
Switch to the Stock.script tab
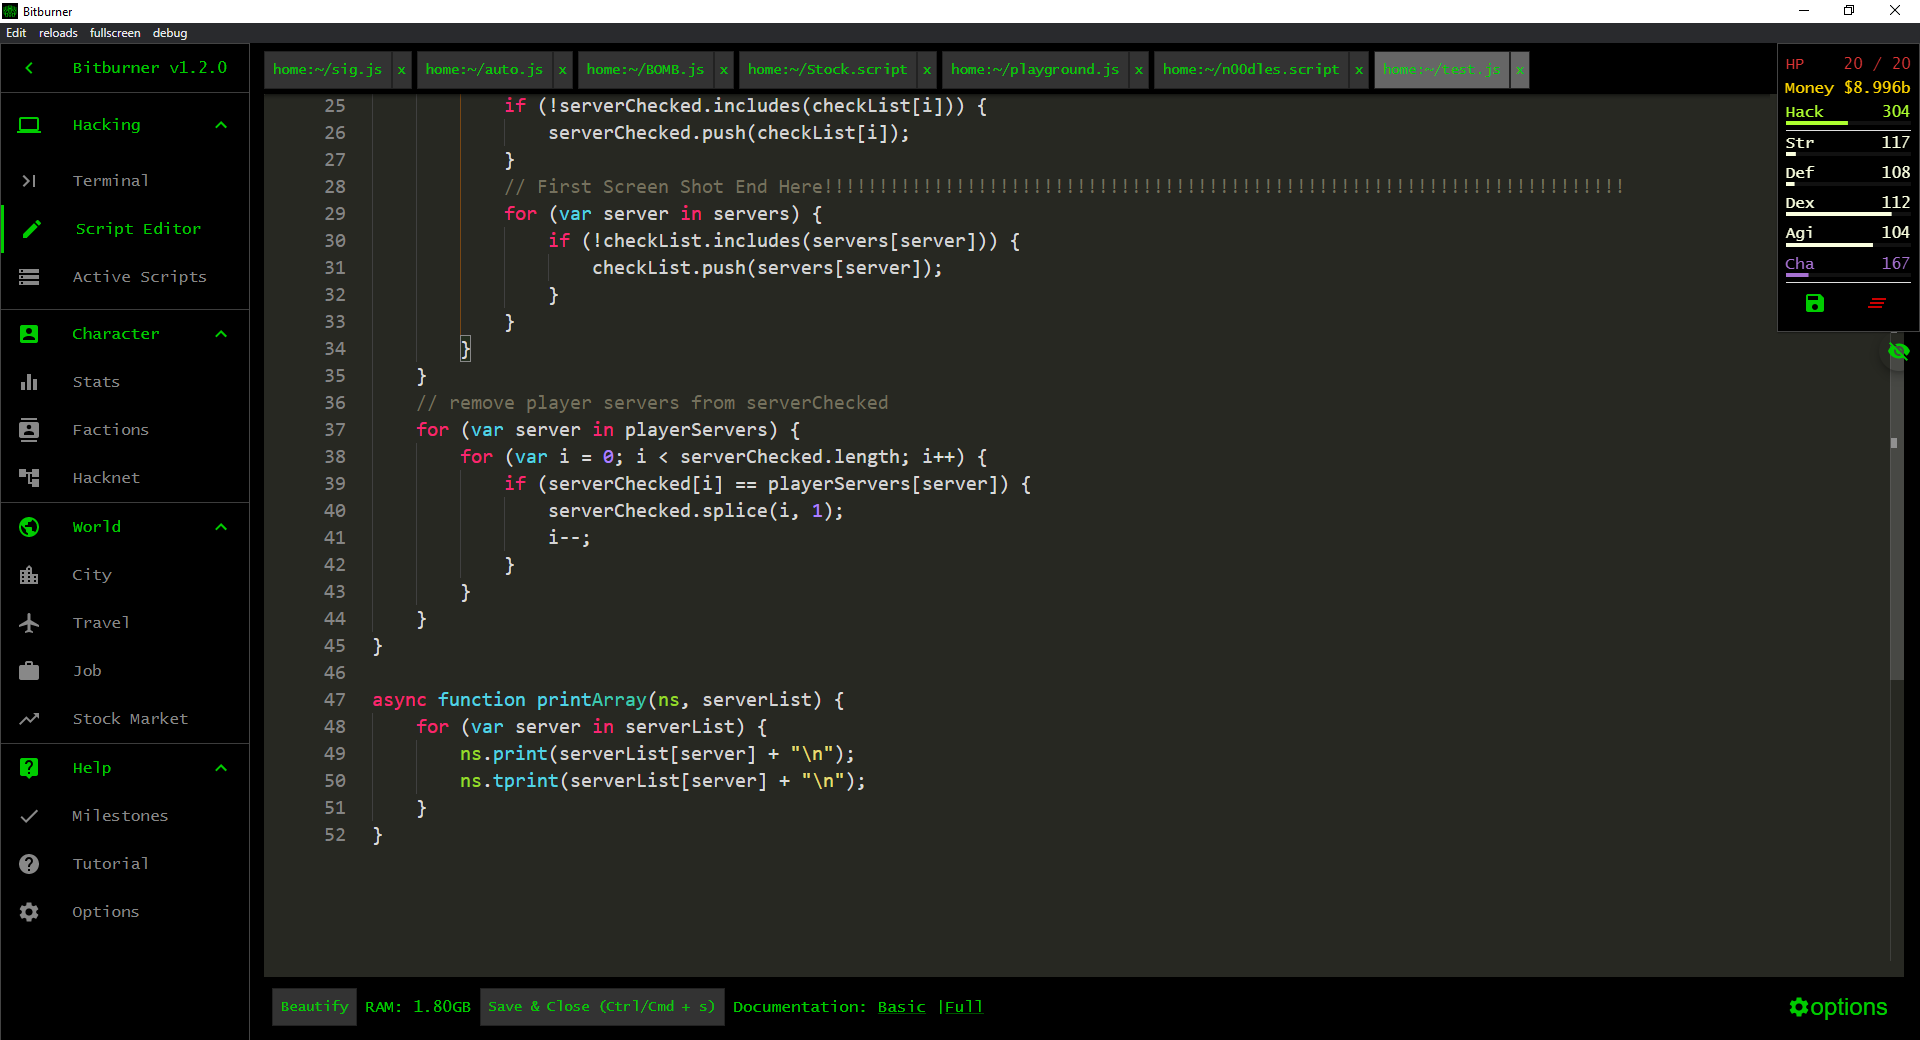click(x=827, y=69)
